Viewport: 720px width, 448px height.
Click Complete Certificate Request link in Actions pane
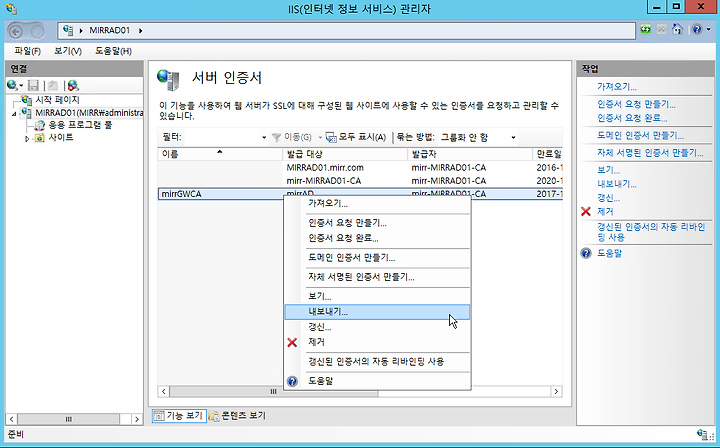[632, 118]
